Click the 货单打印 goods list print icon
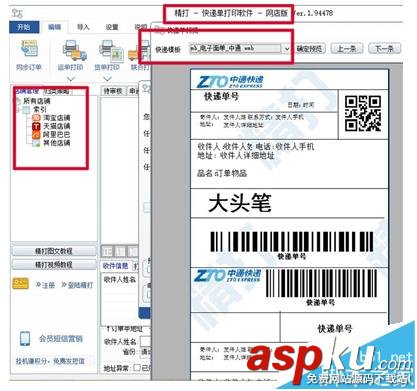 click(x=110, y=50)
